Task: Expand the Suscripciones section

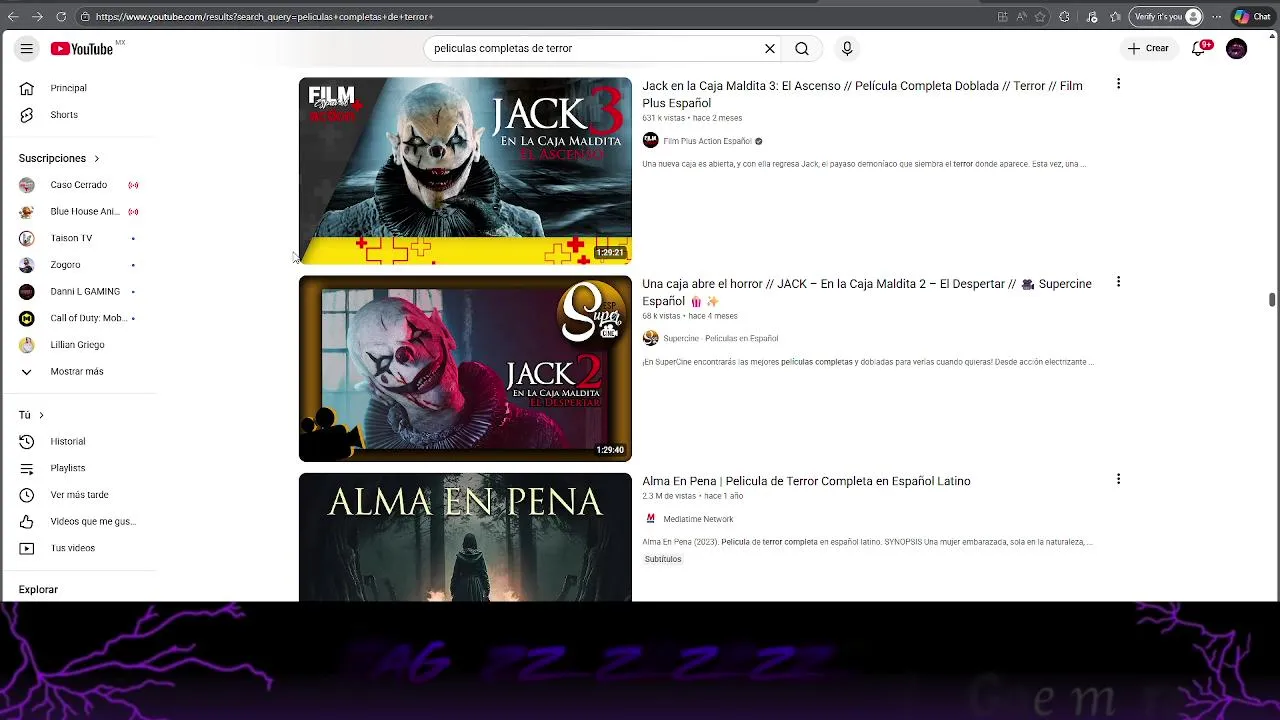Action: coord(59,158)
